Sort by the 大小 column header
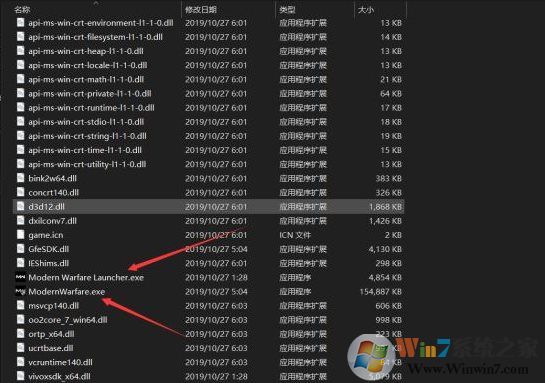Viewport: 545px width, 383px height. (366, 9)
